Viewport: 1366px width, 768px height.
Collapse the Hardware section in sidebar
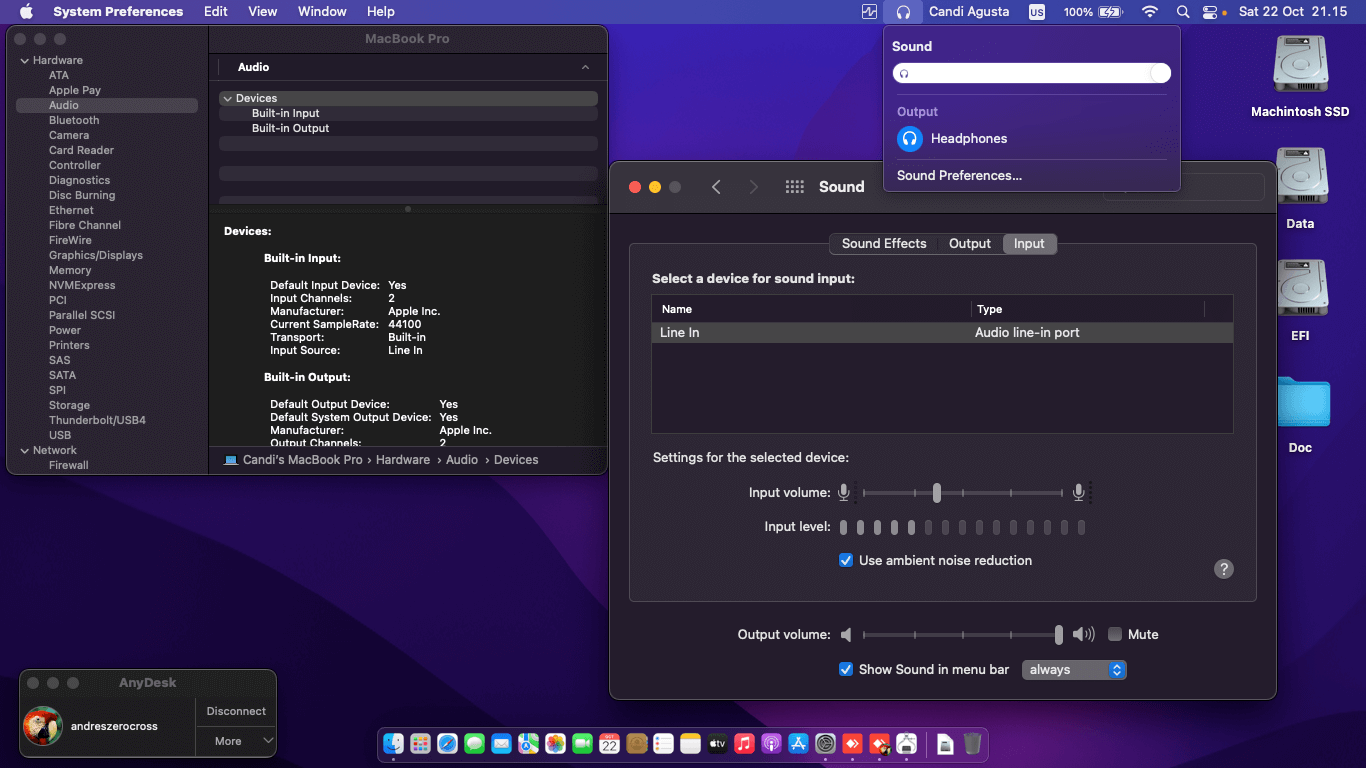24,61
